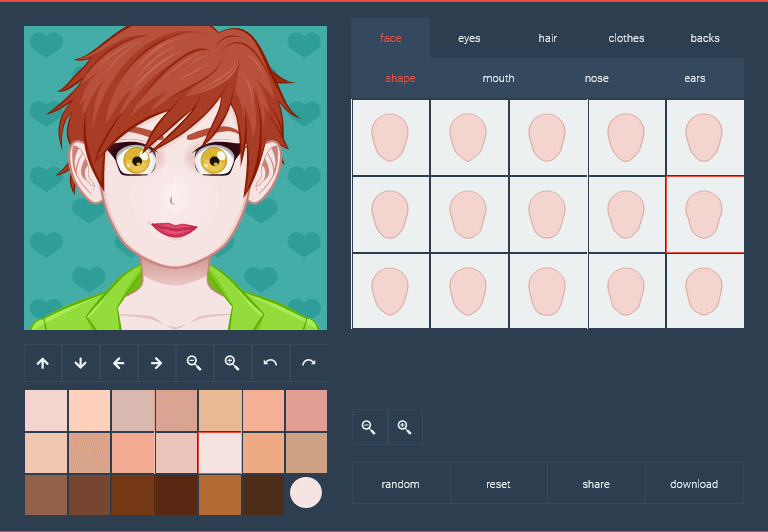Image resolution: width=768 pixels, height=532 pixels.
Task: Click the download button
Action: pyautogui.click(x=694, y=484)
